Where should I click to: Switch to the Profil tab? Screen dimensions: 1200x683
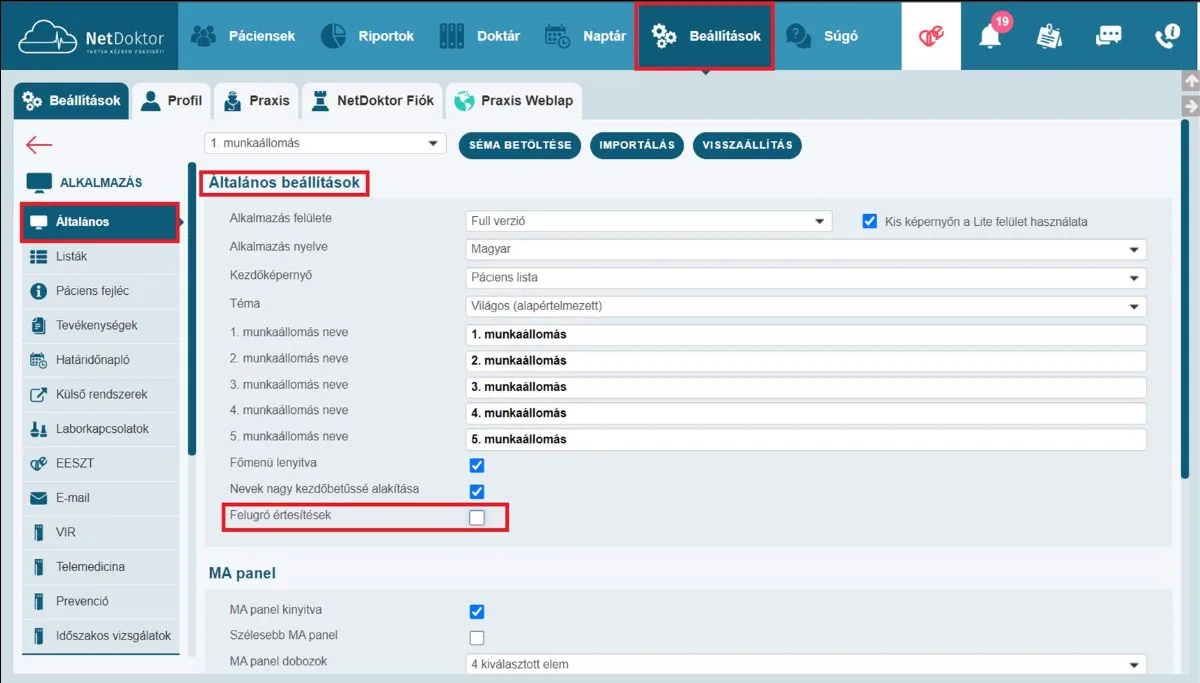(171, 101)
